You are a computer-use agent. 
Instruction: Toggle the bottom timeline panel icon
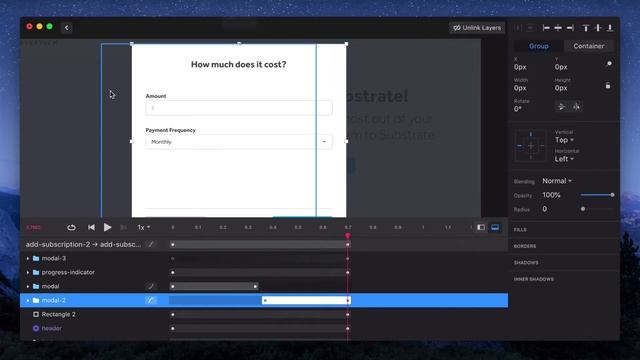[x=495, y=227]
